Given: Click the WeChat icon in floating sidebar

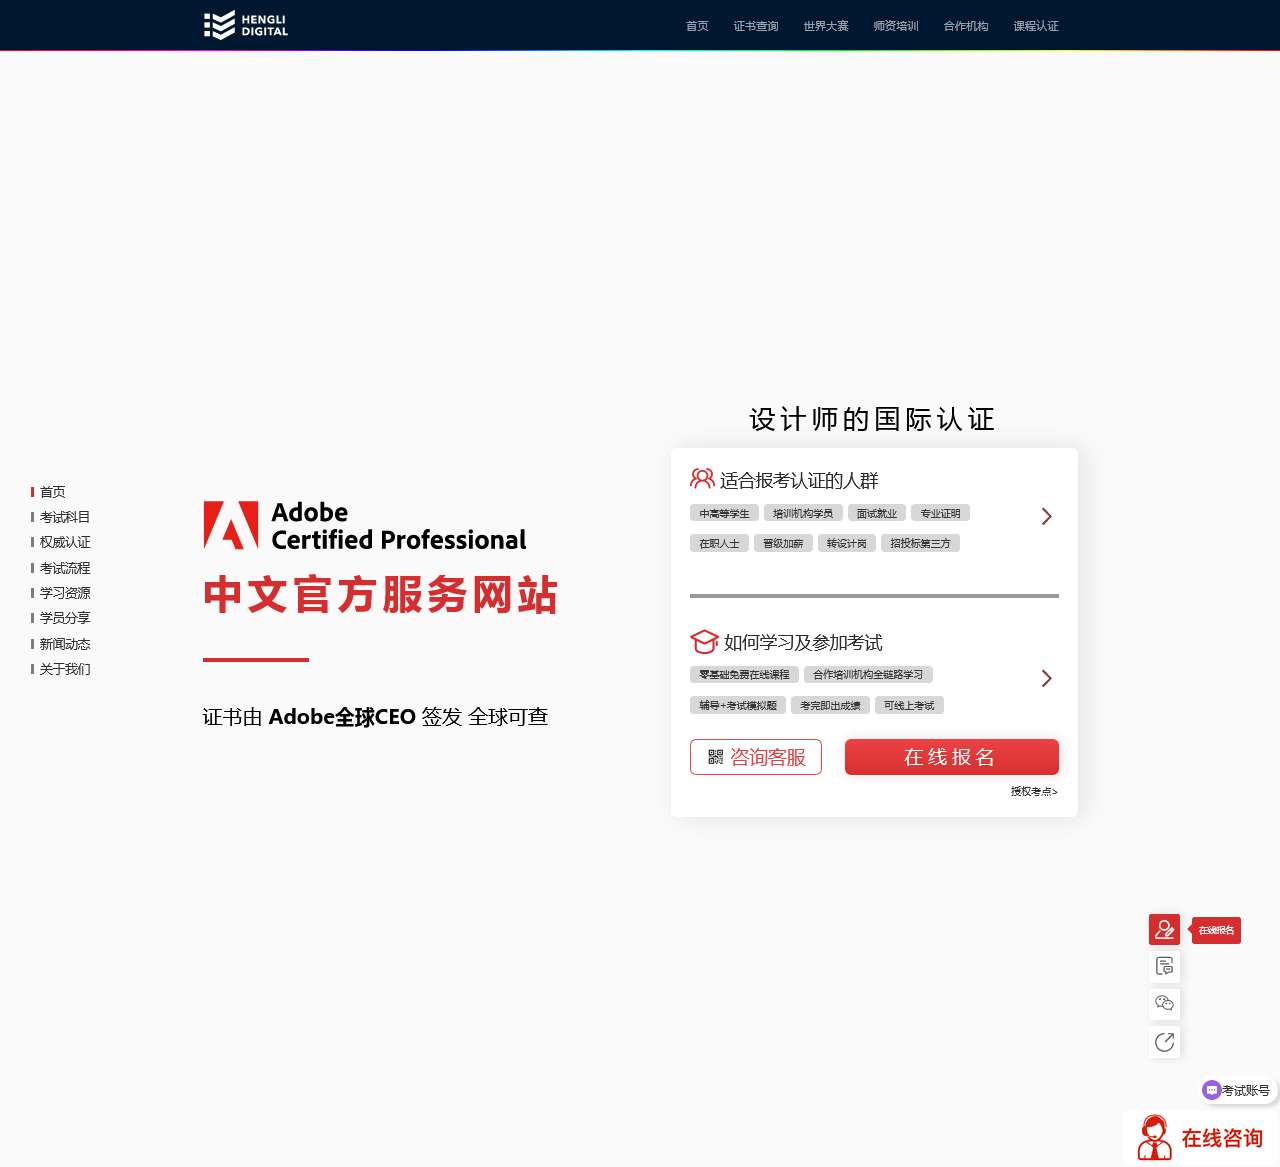Looking at the screenshot, I should pyautogui.click(x=1164, y=1004).
